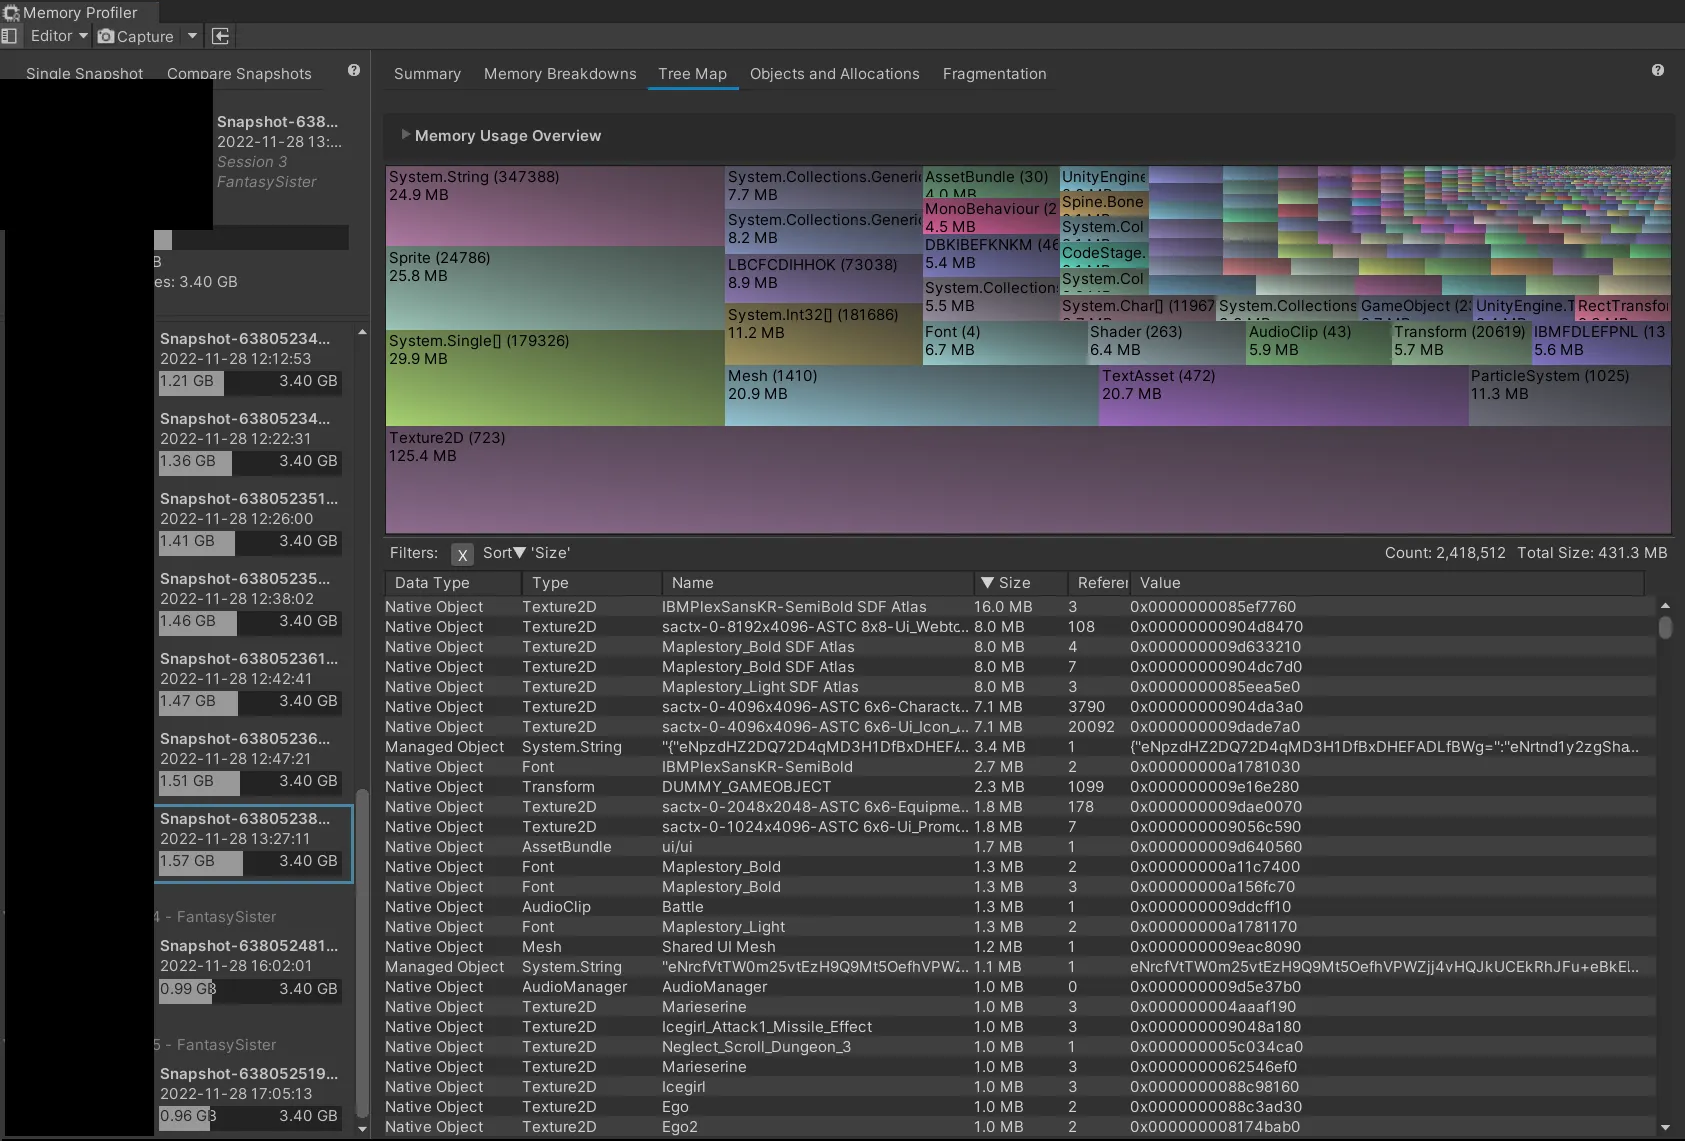Click the Memory Profiler window icon

point(11,13)
